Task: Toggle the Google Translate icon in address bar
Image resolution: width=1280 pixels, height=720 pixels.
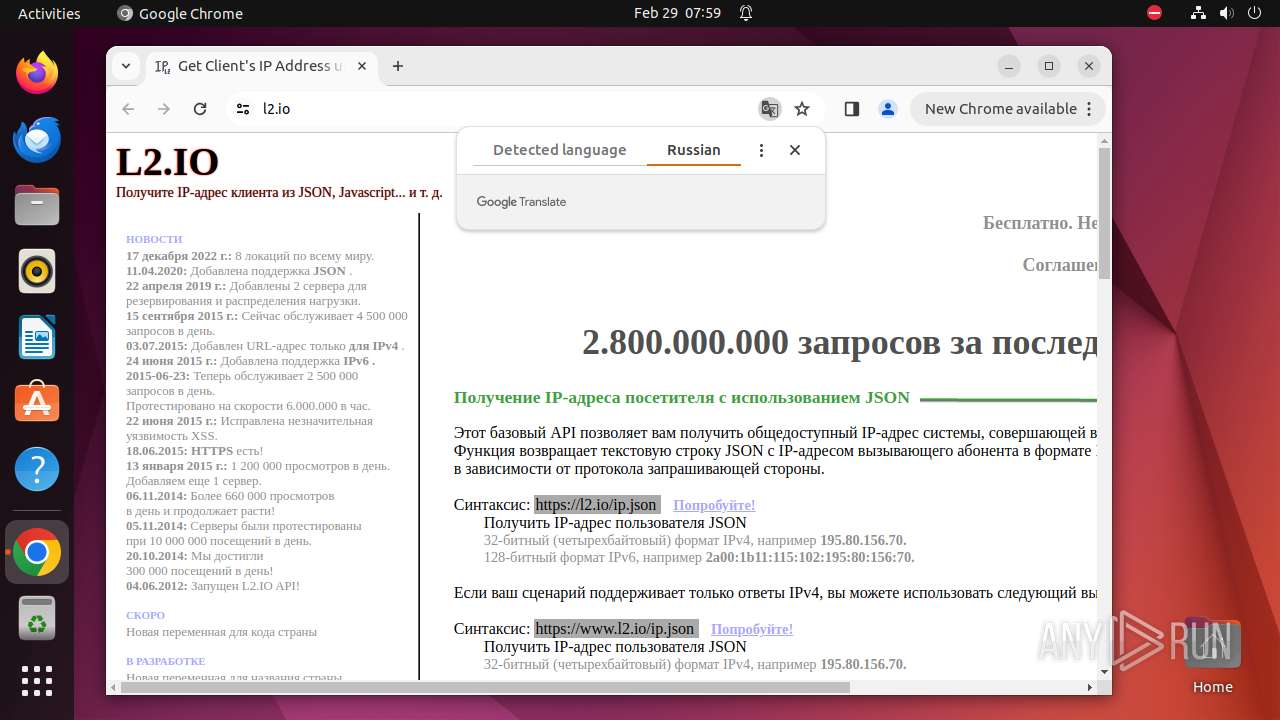Action: (769, 109)
